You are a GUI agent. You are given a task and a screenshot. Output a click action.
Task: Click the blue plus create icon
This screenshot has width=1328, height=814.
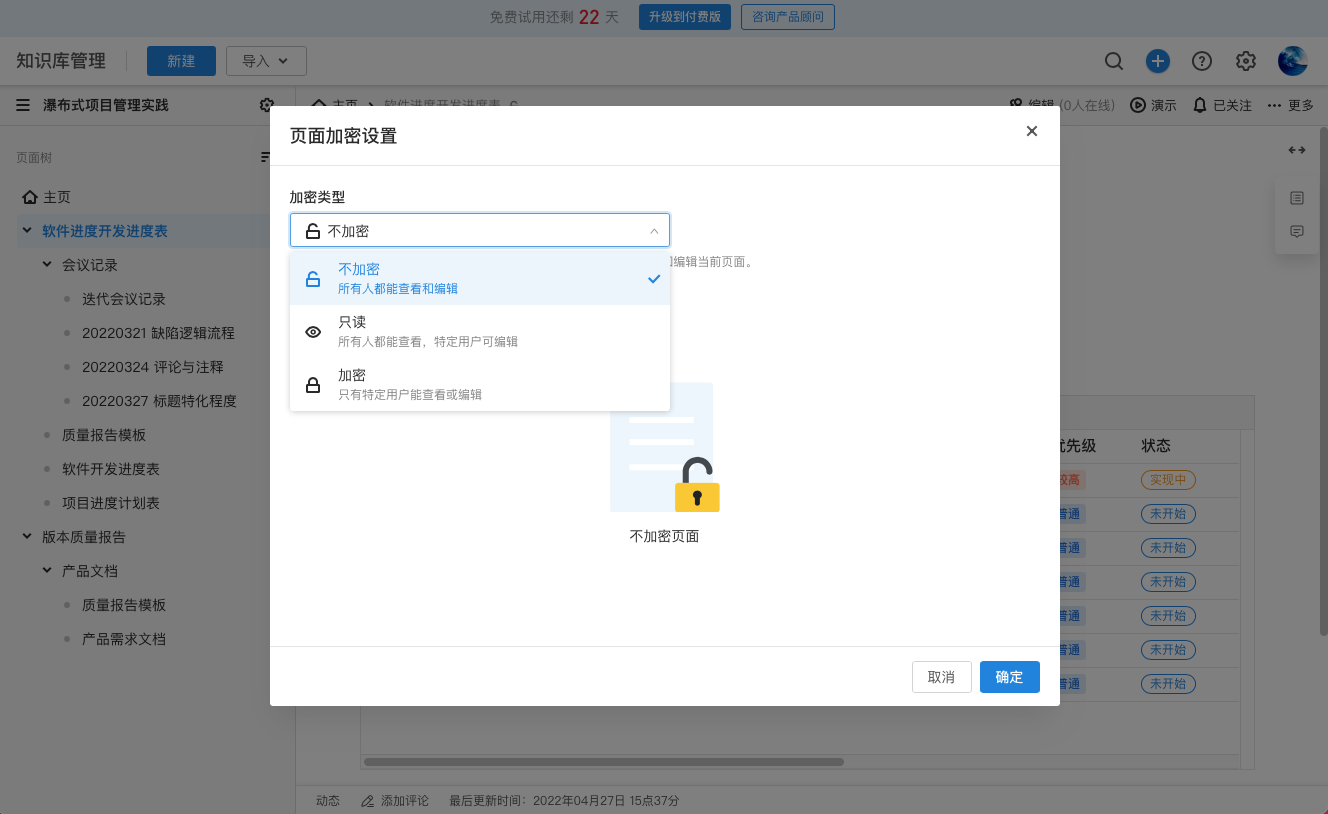click(1158, 61)
